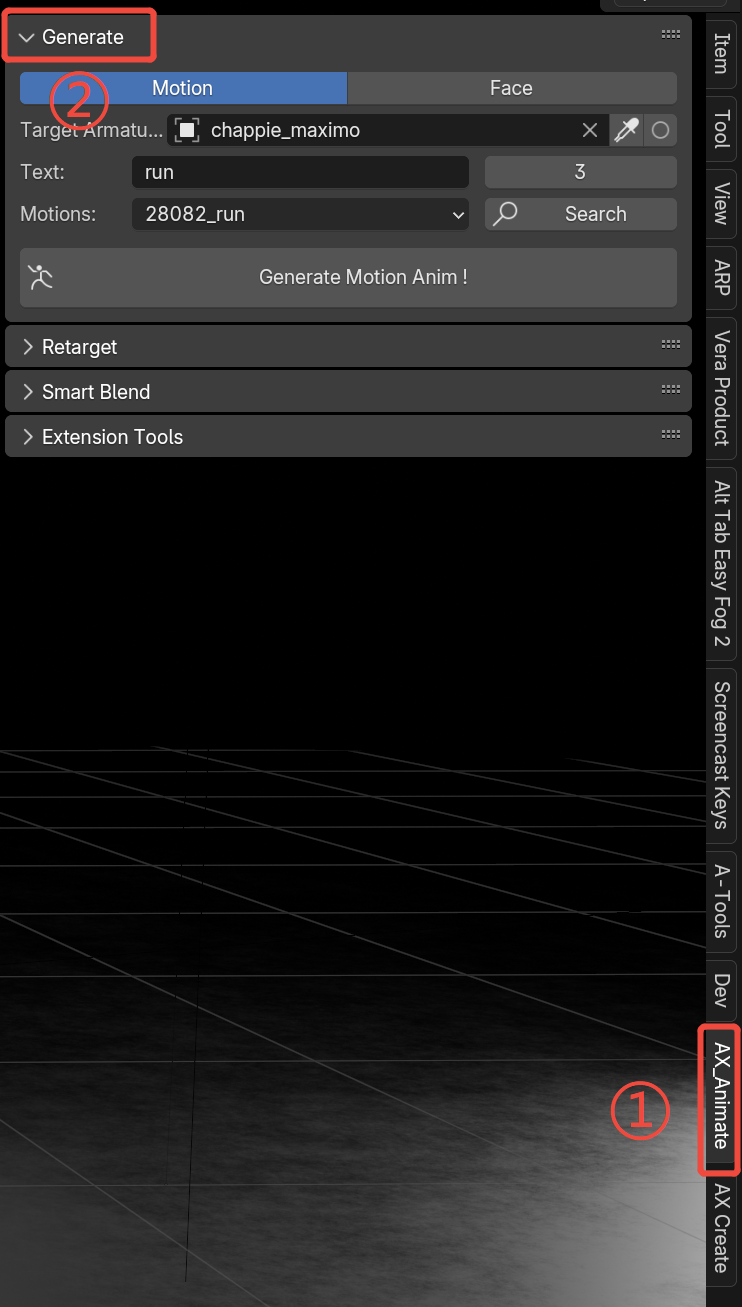Click the Generate panel drag grip dots
Viewport: 742px width, 1307px height.
[x=671, y=35]
